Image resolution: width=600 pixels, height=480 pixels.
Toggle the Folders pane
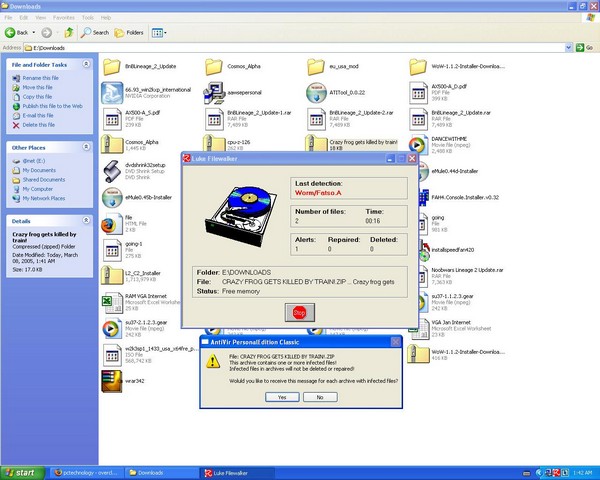[129, 33]
